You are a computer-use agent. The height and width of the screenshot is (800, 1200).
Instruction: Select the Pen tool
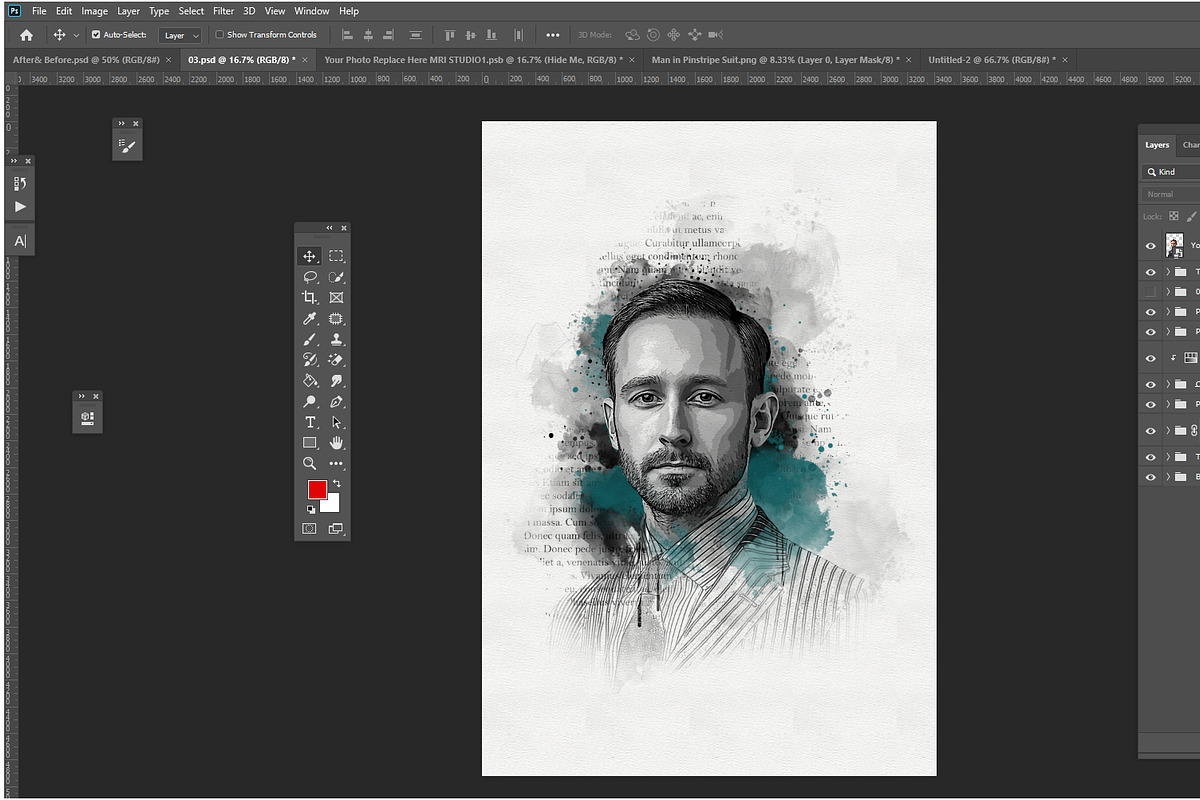pos(336,402)
